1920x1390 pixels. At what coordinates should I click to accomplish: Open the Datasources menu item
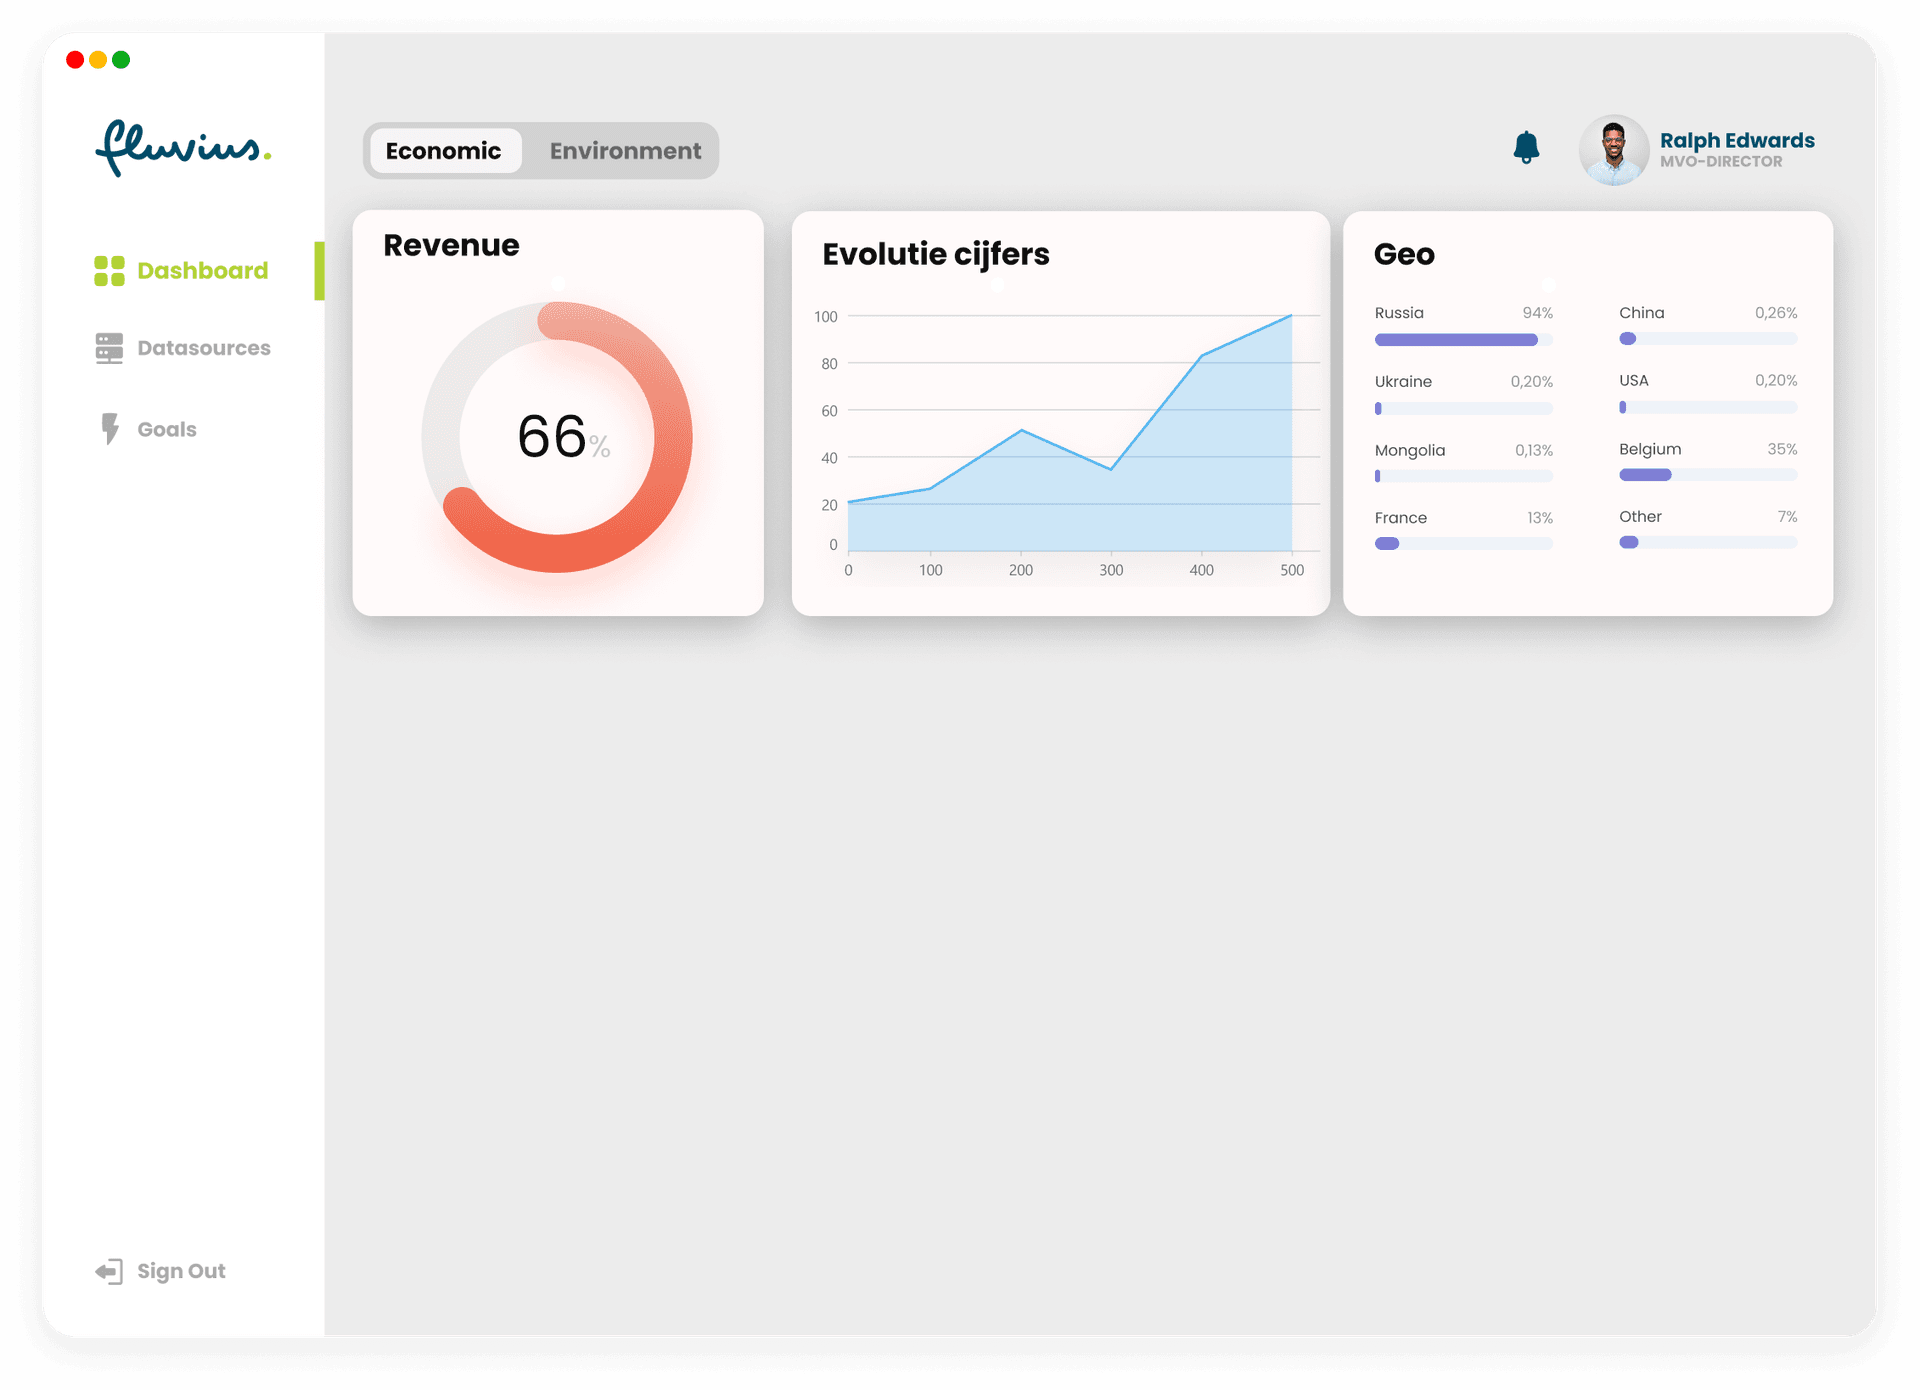point(204,348)
